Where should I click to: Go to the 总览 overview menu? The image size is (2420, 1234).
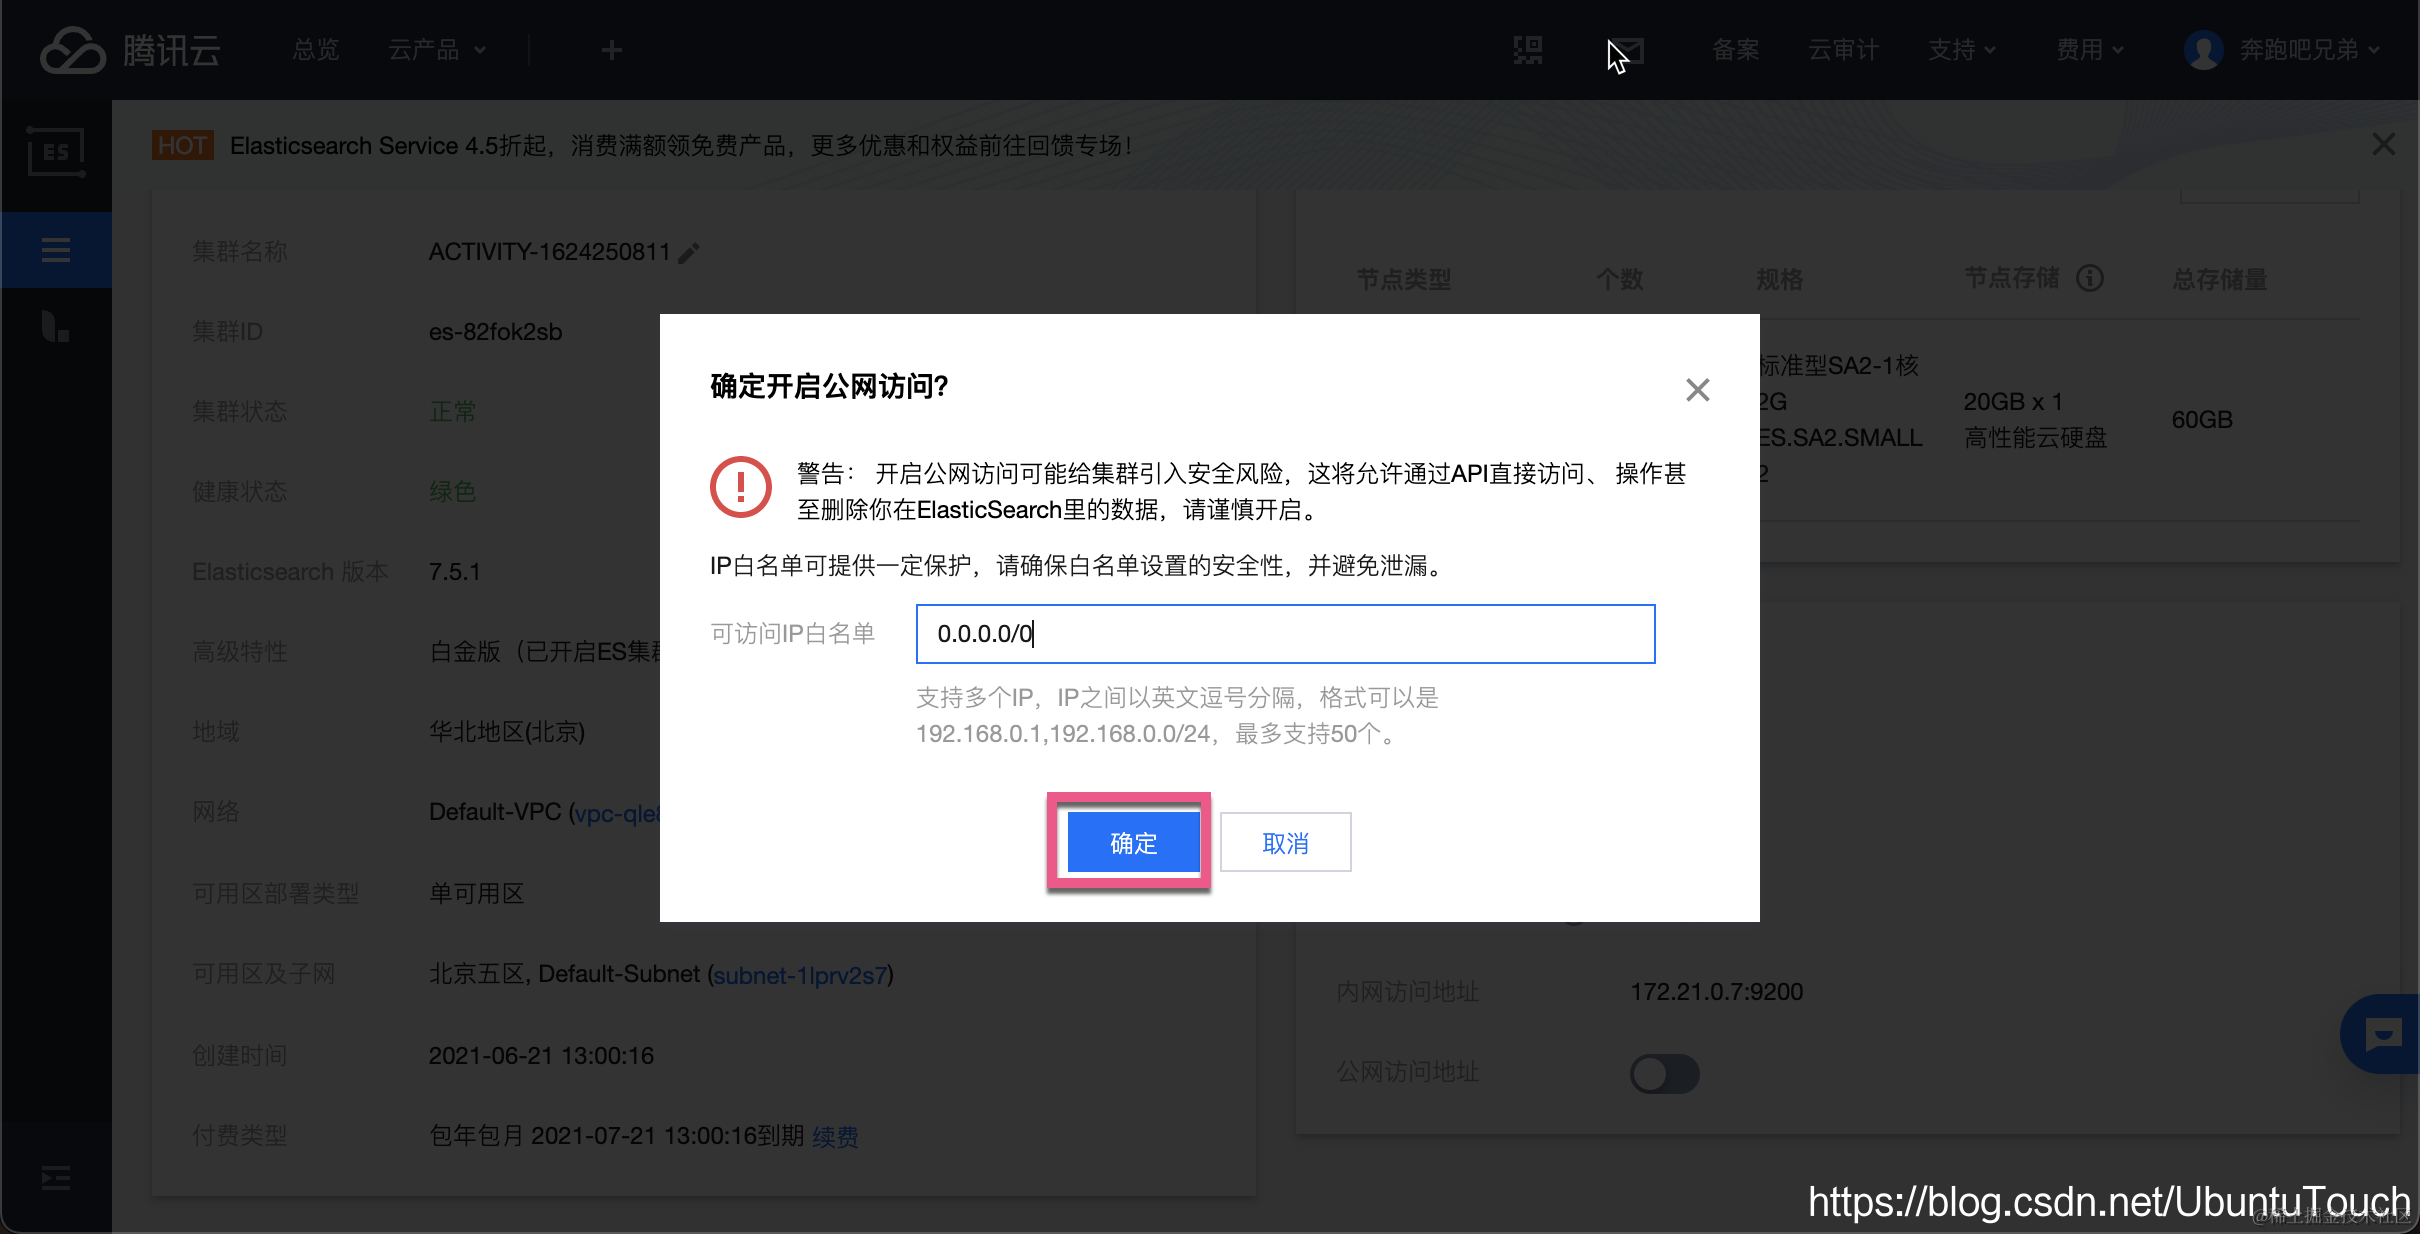point(316,50)
